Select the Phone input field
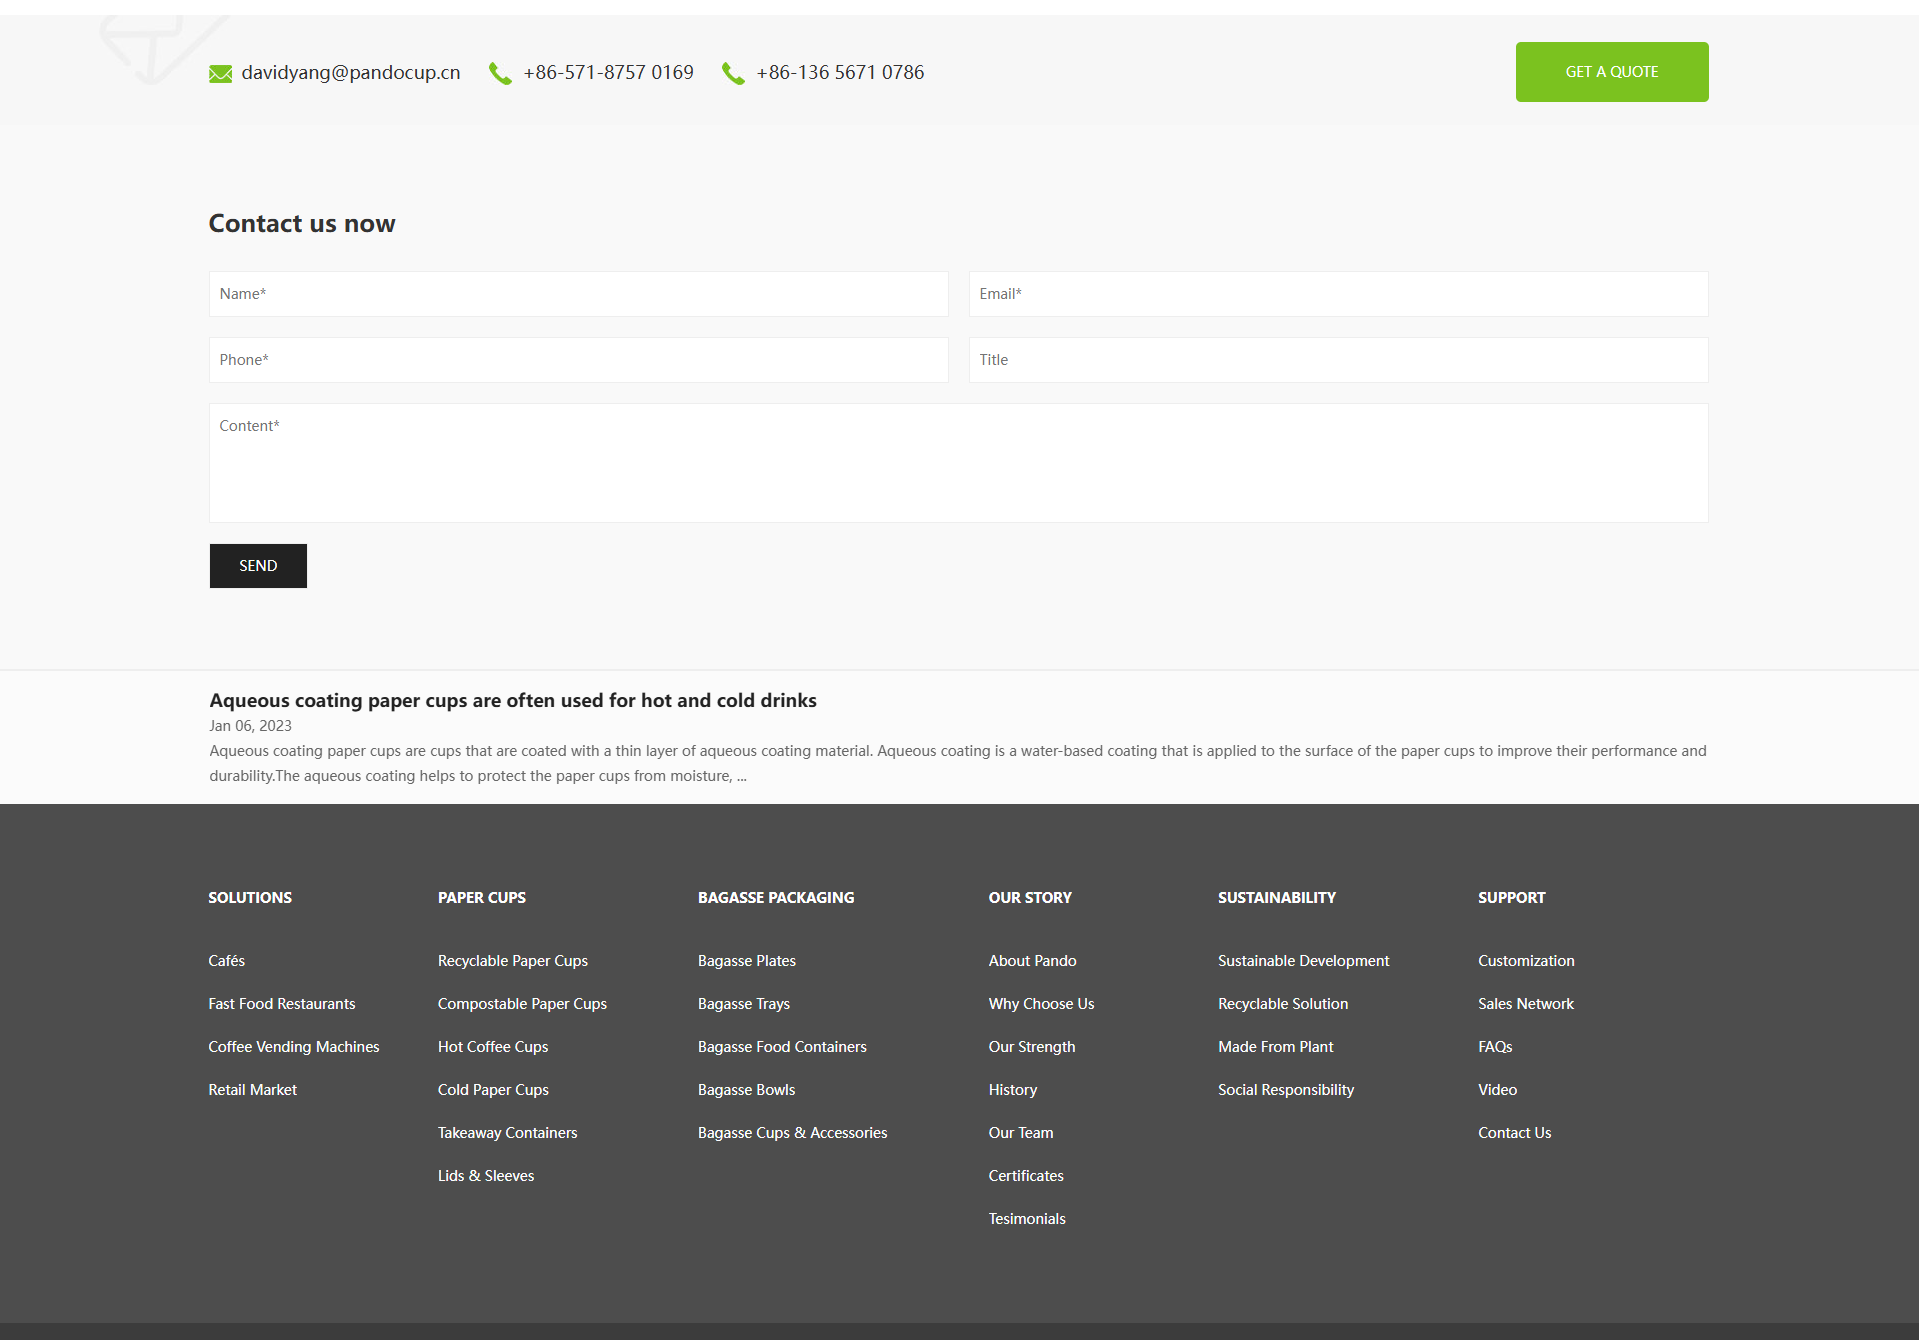This screenshot has width=1920, height=1340. point(578,360)
